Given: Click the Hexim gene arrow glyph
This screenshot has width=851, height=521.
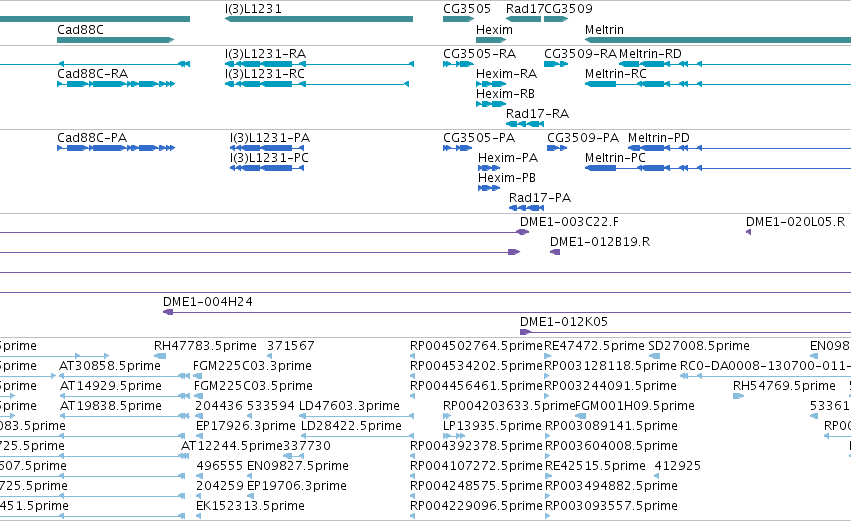Looking at the screenshot, I should click(x=491, y=40).
